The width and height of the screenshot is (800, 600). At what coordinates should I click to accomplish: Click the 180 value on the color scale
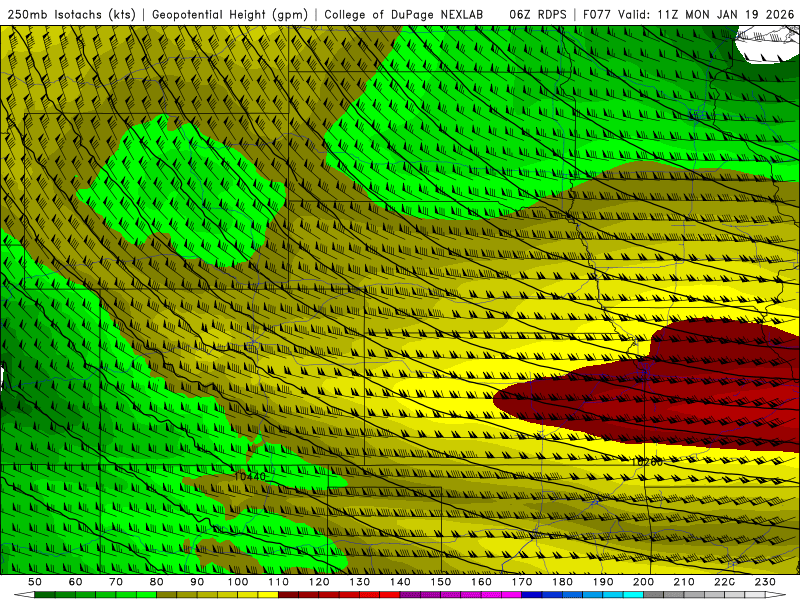(x=562, y=582)
